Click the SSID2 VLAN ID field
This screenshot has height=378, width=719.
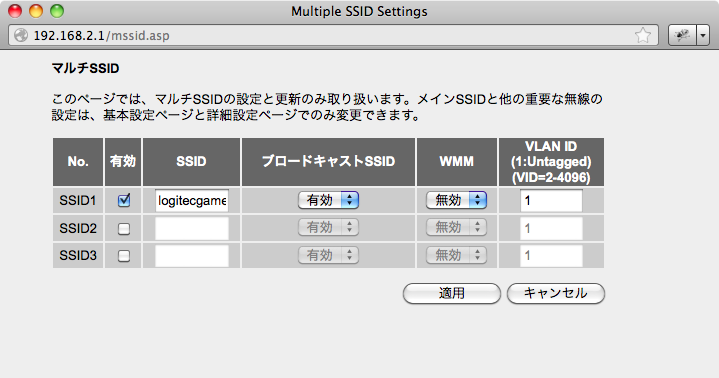click(551, 228)
